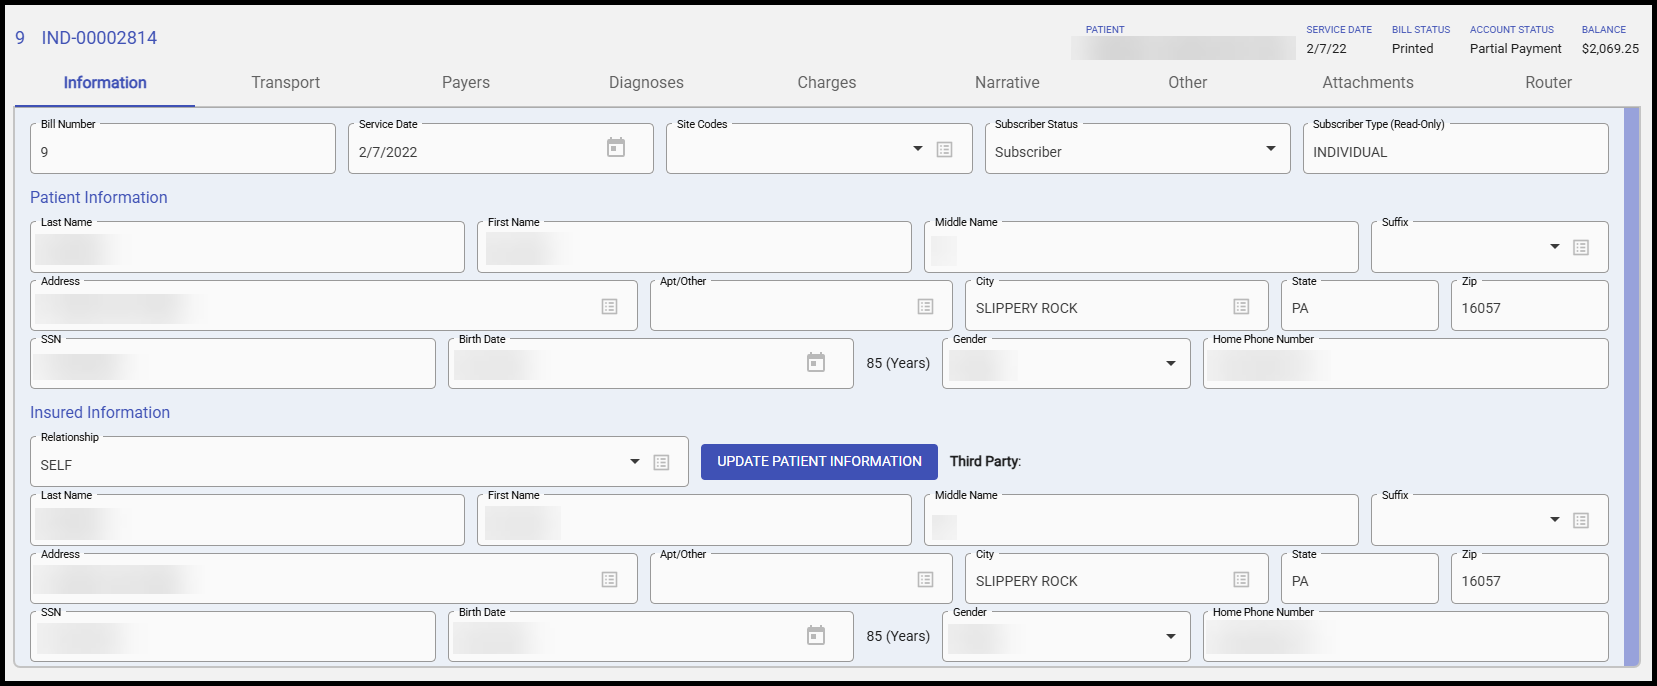Open patient Birth Date calendar icon
The width and height of the screenshot is (1657, 686).
816,362
